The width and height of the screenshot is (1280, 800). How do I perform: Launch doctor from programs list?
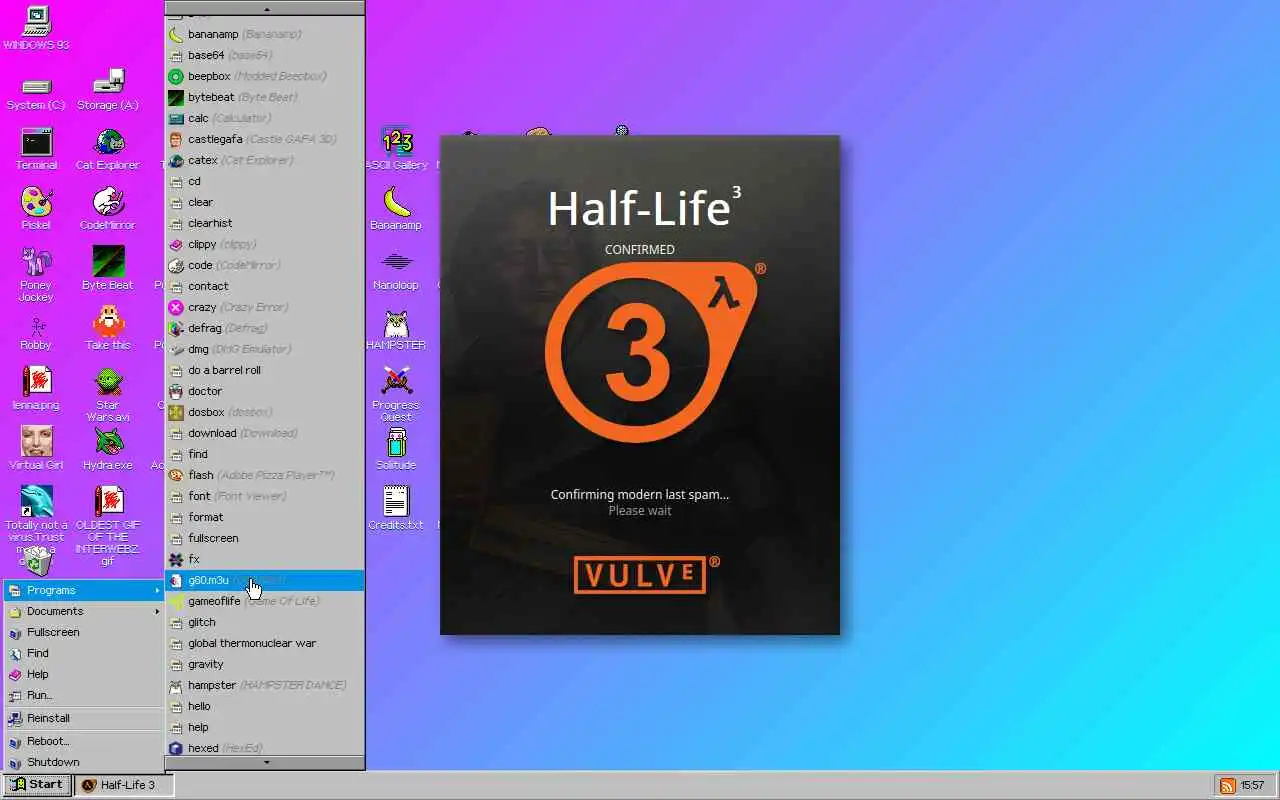pos(265,391)
